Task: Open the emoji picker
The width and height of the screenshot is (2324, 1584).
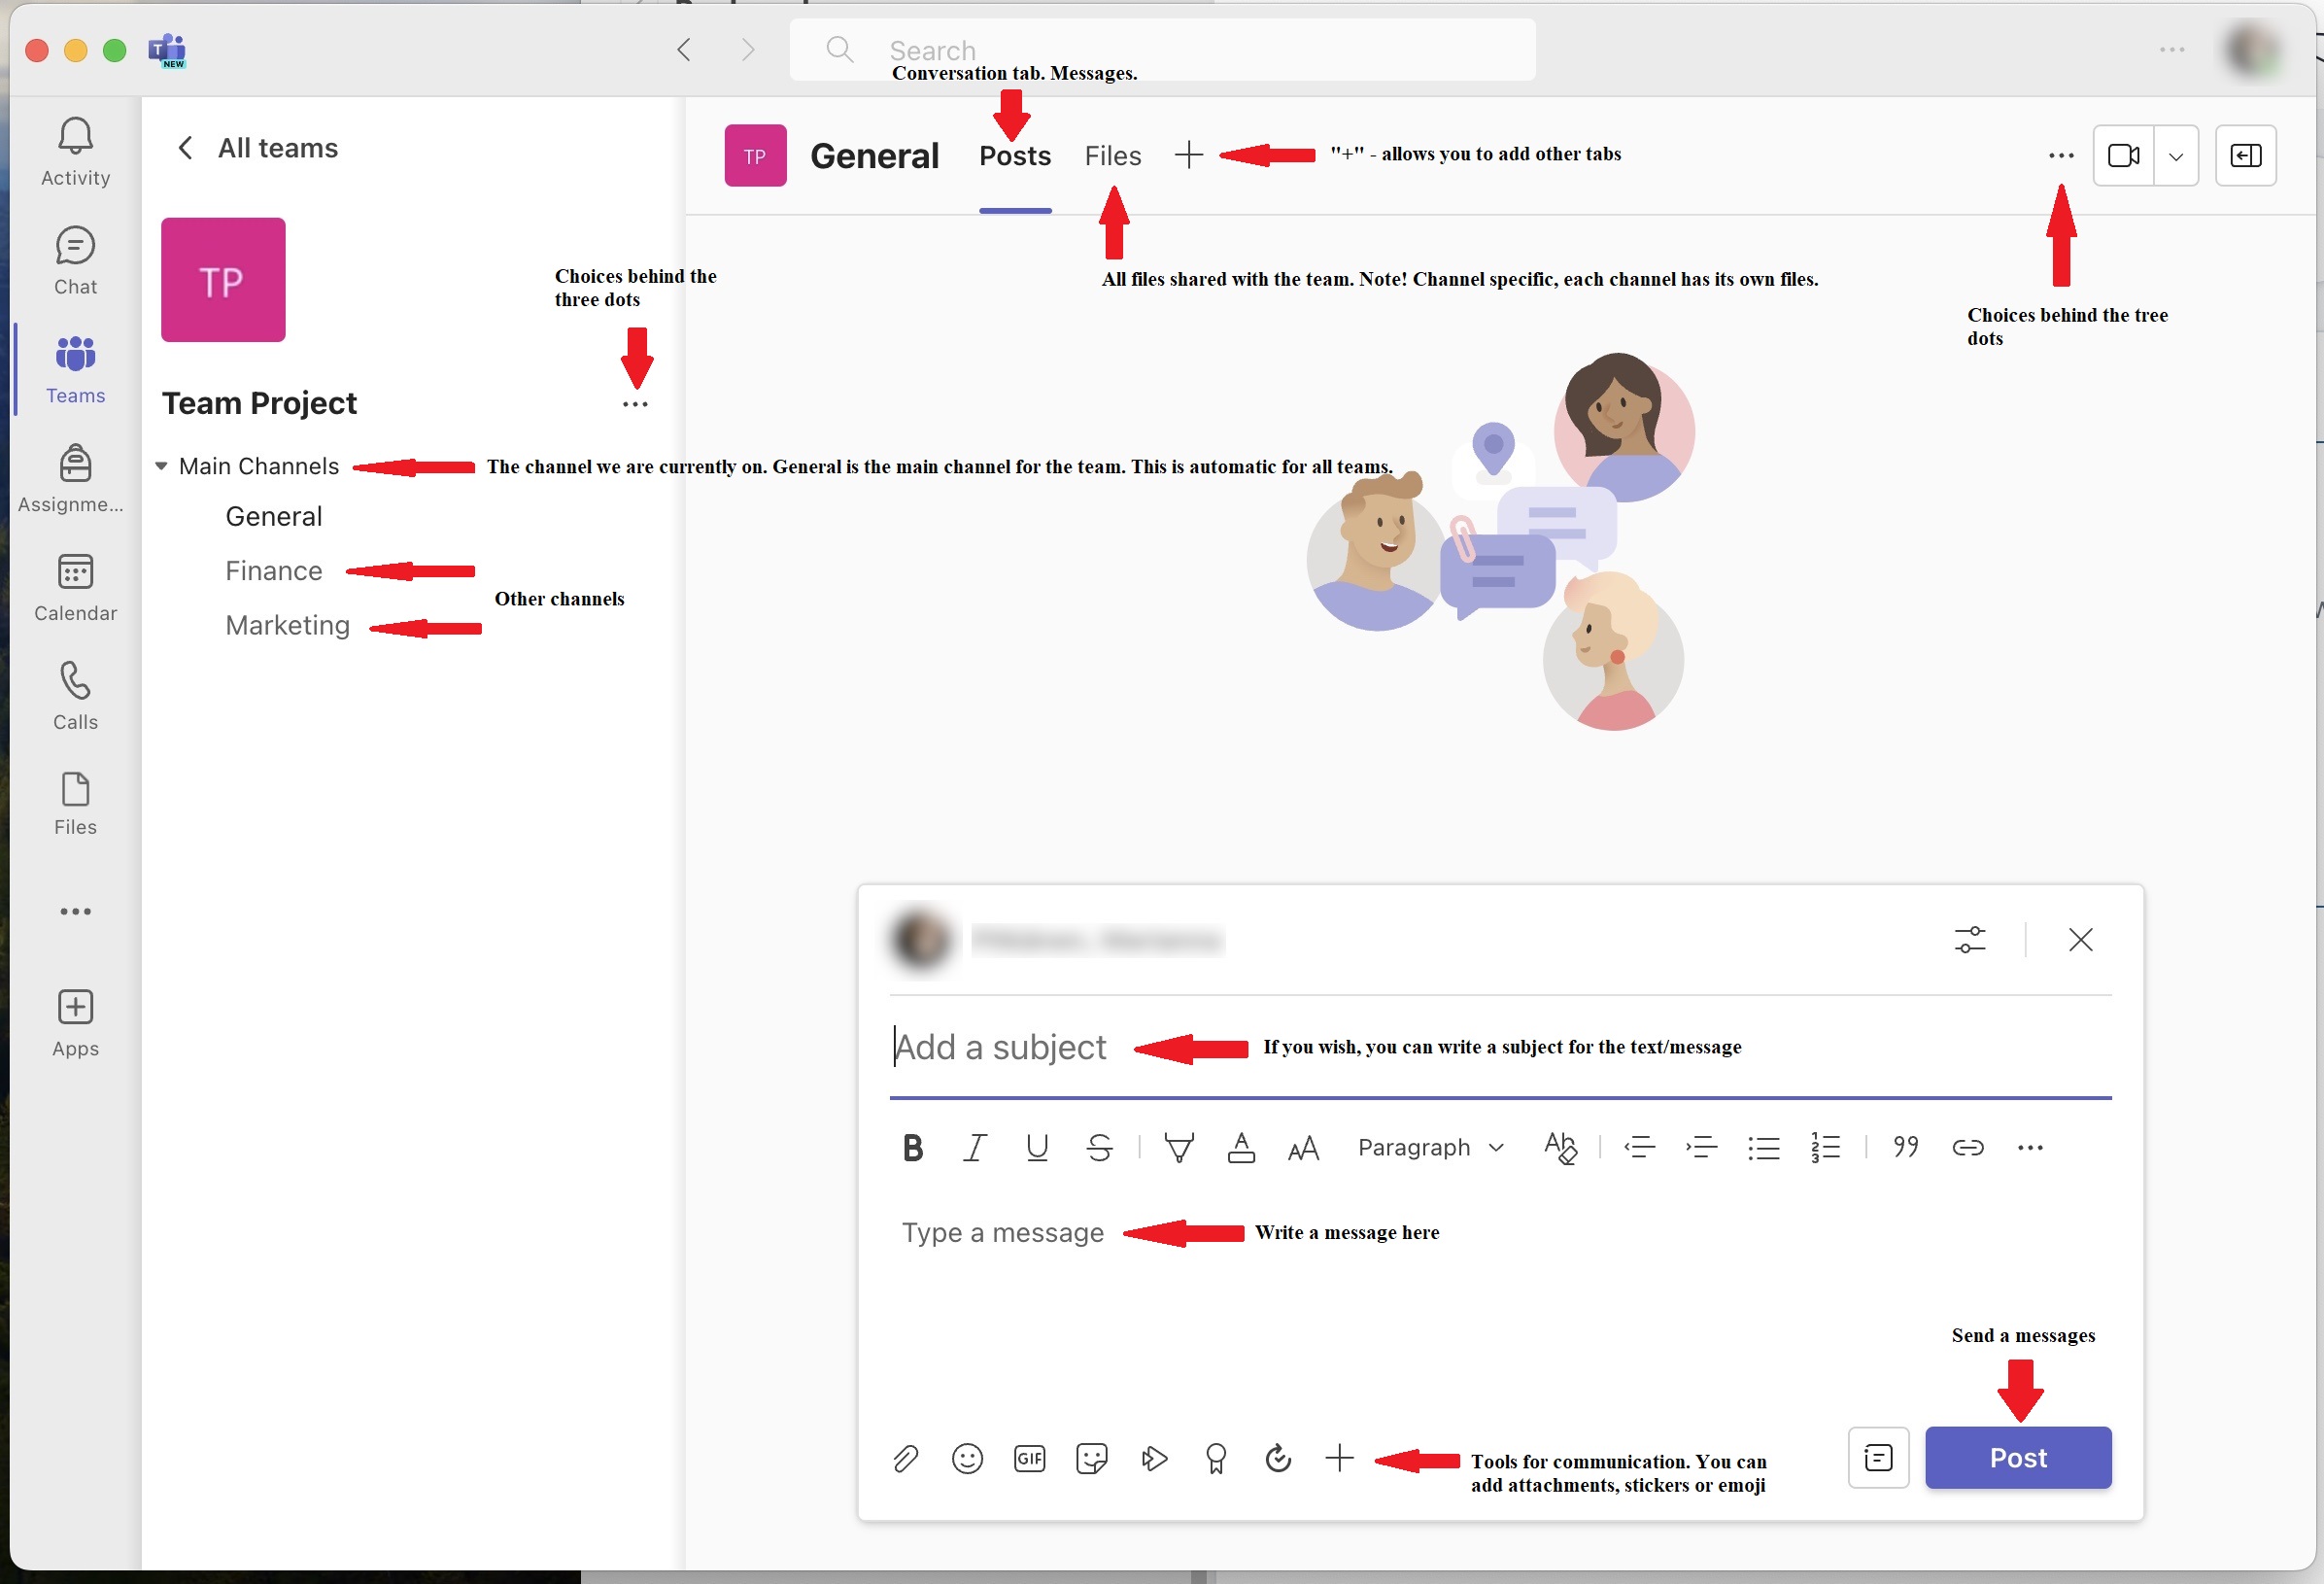Action: 967,1459
